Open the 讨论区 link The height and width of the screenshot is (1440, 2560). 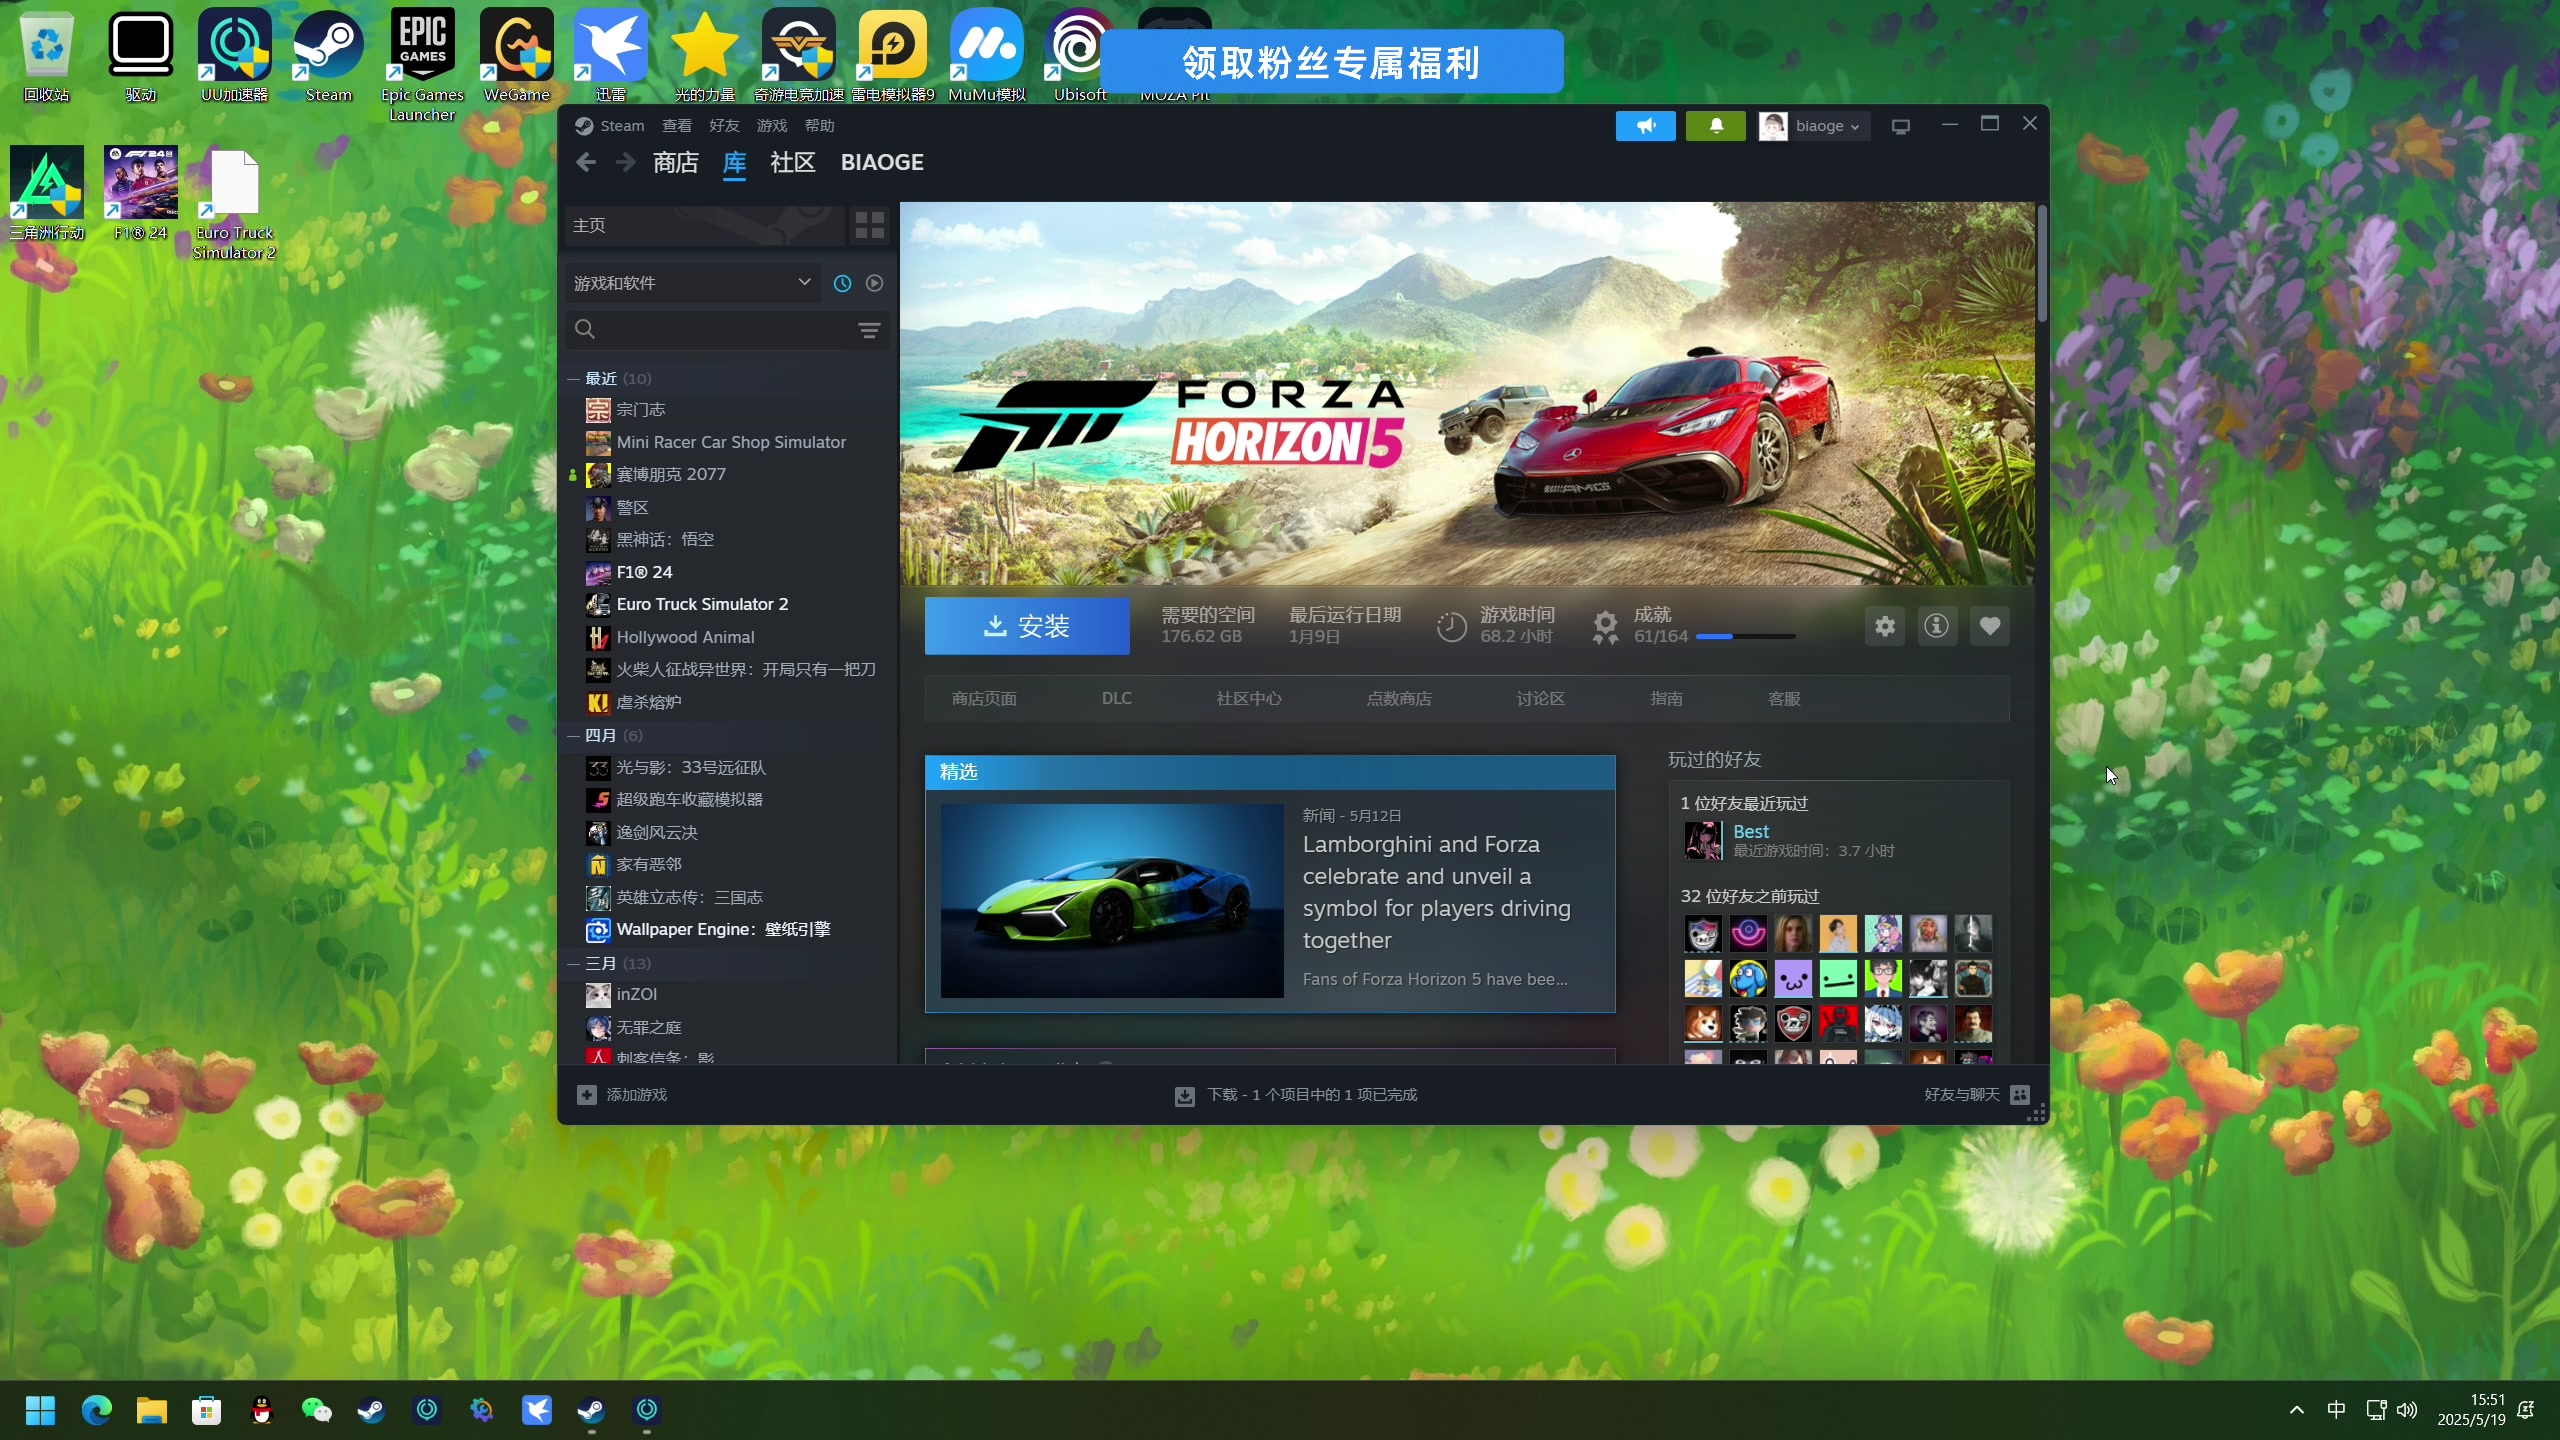[1541, 699]
